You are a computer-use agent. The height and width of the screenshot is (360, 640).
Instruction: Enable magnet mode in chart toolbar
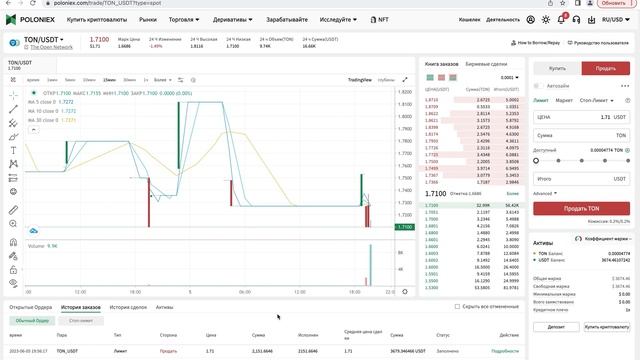pos(13,242)
